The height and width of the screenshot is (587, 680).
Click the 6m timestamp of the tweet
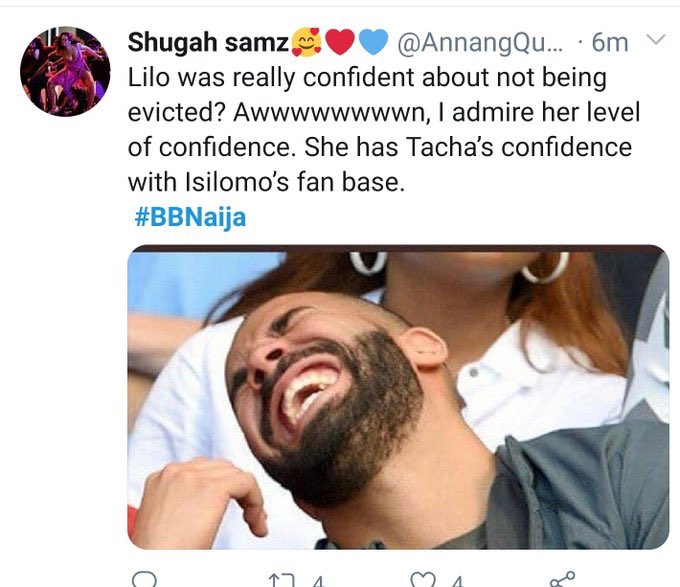tap(608, 42)
